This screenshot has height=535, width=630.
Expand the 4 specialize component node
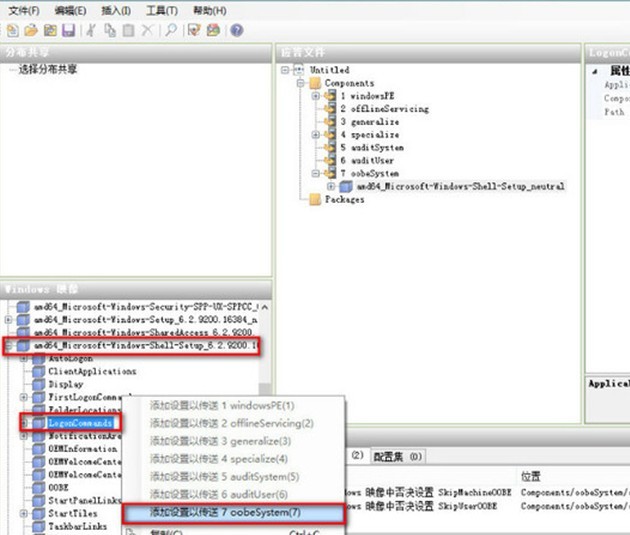tap(316, 134)
